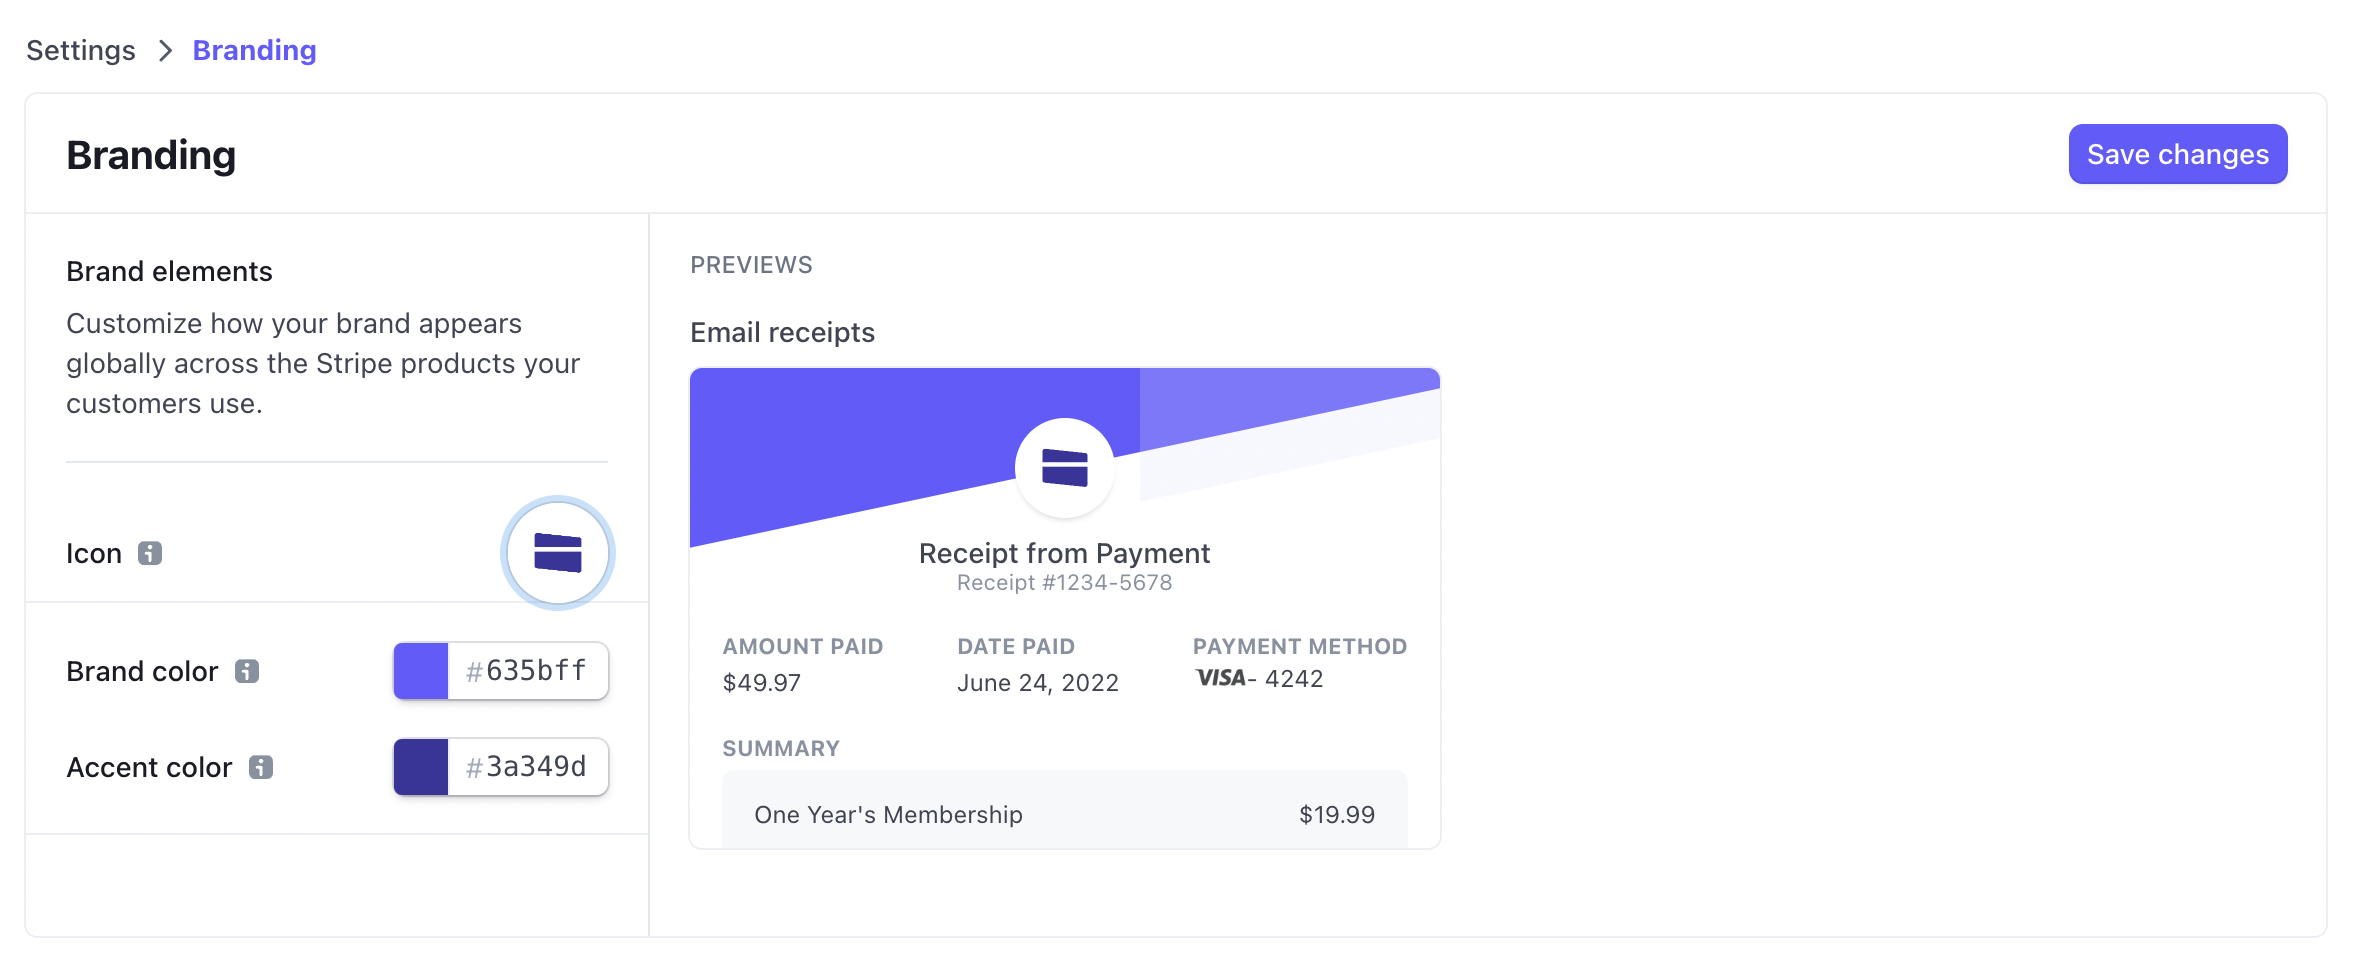The image size is (2366, 980).
Task: Click the Save changes button
Action: 2177,154
